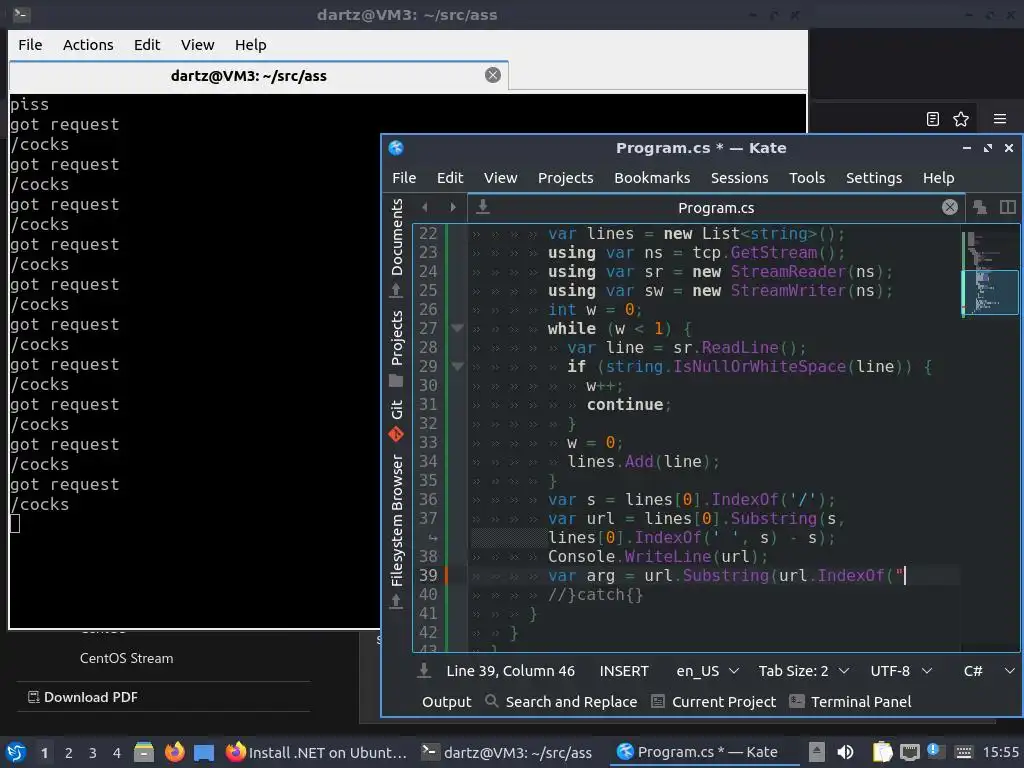The height and width of the screenshot is (768, 1024).
Task: Select the dartz@VM3 terminal taskbar entry
Action: pos(507,752)
